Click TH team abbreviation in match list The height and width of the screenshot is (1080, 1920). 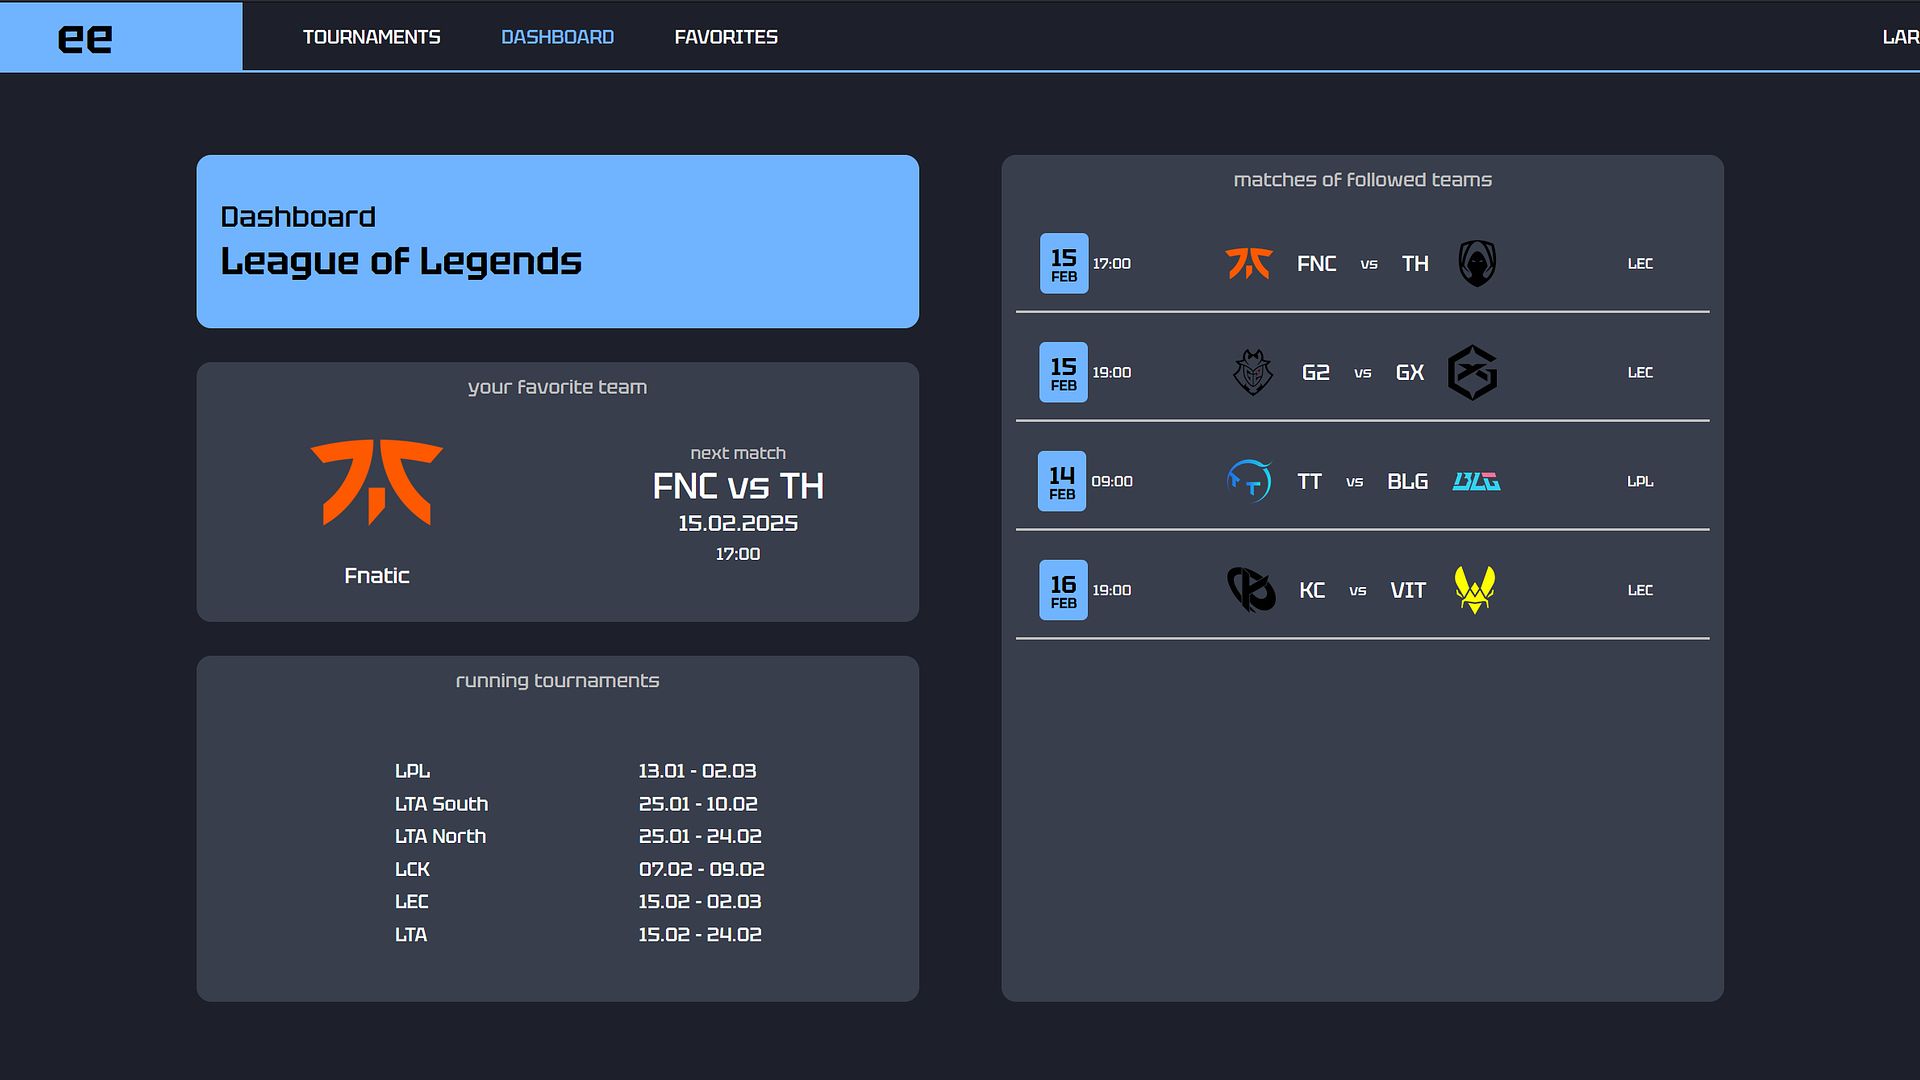click(x=1415, y=264)
